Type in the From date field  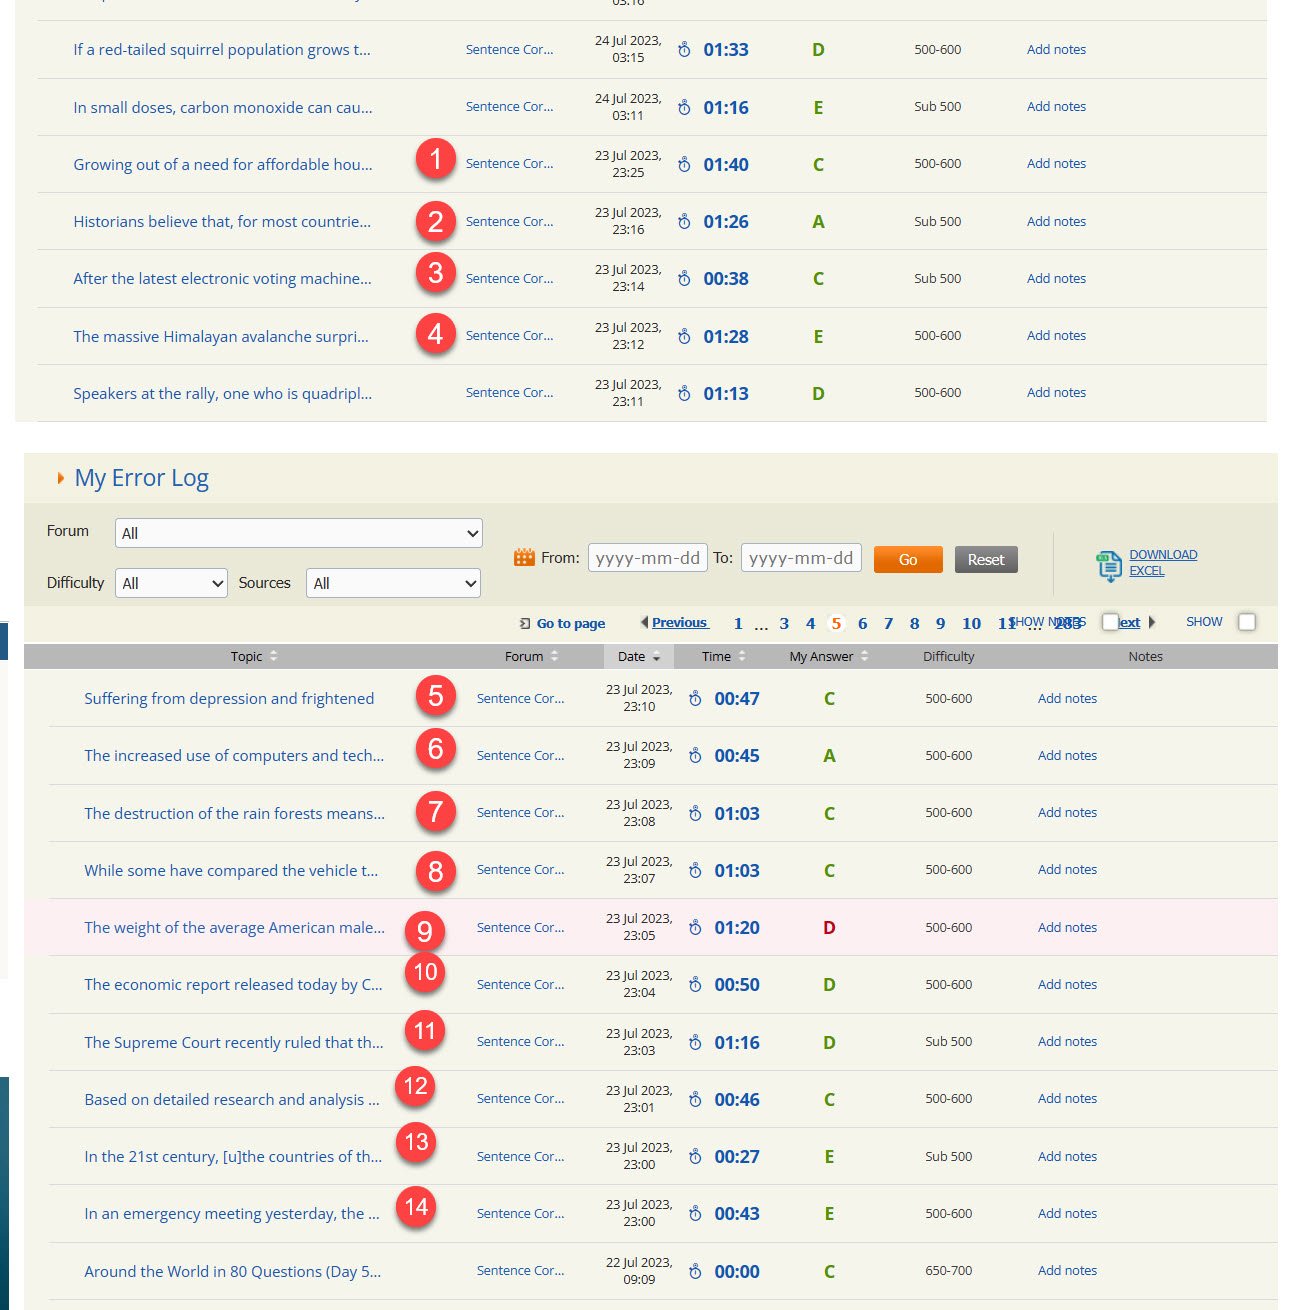647,558
